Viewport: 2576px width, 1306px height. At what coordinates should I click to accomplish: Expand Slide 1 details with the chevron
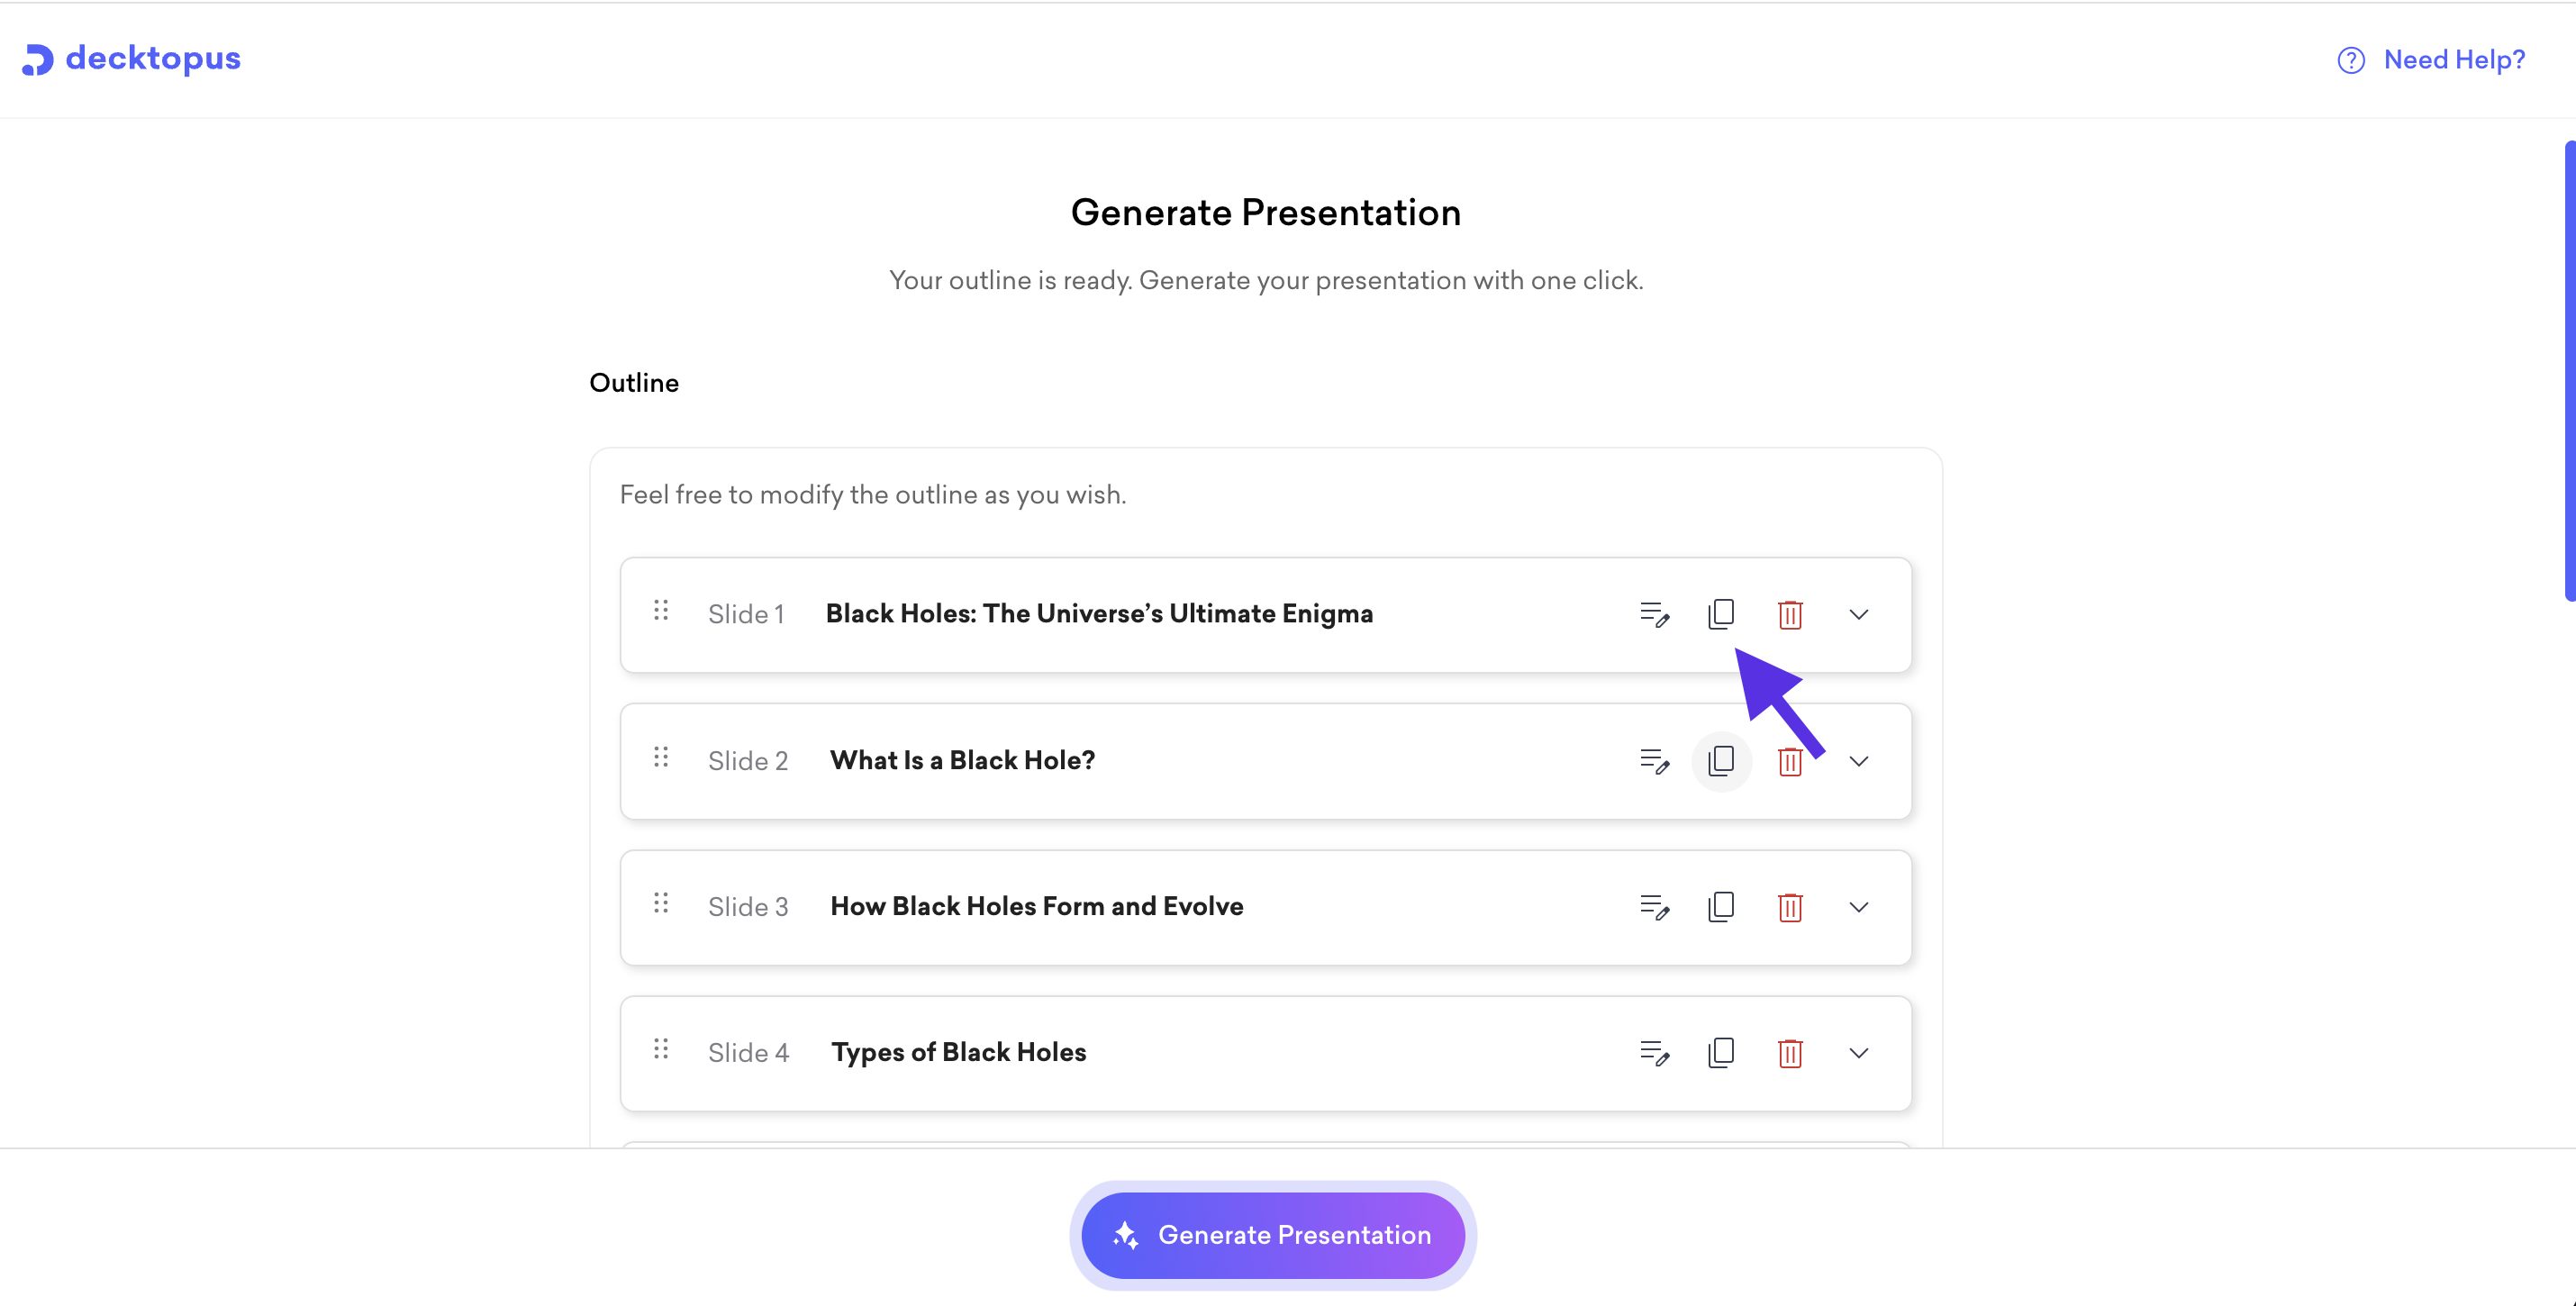[x=1858, y=614]
